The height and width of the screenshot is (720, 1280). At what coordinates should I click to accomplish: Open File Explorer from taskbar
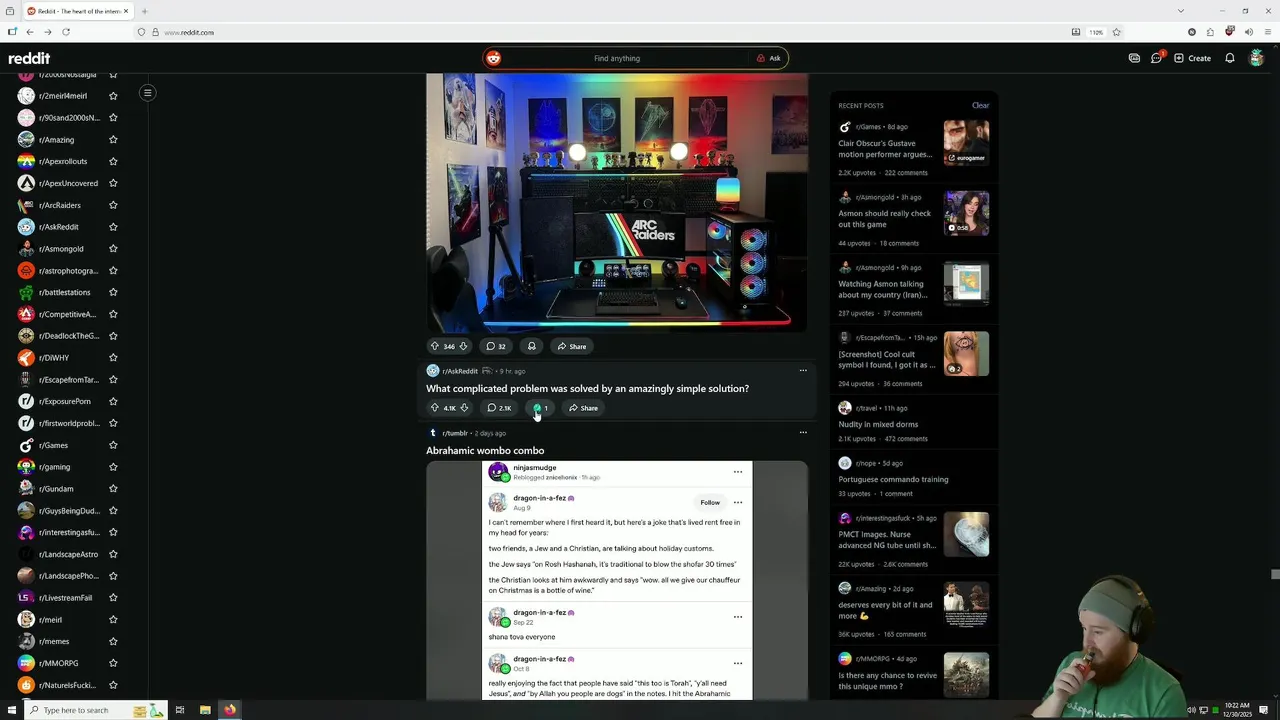(x=205, y=710)
